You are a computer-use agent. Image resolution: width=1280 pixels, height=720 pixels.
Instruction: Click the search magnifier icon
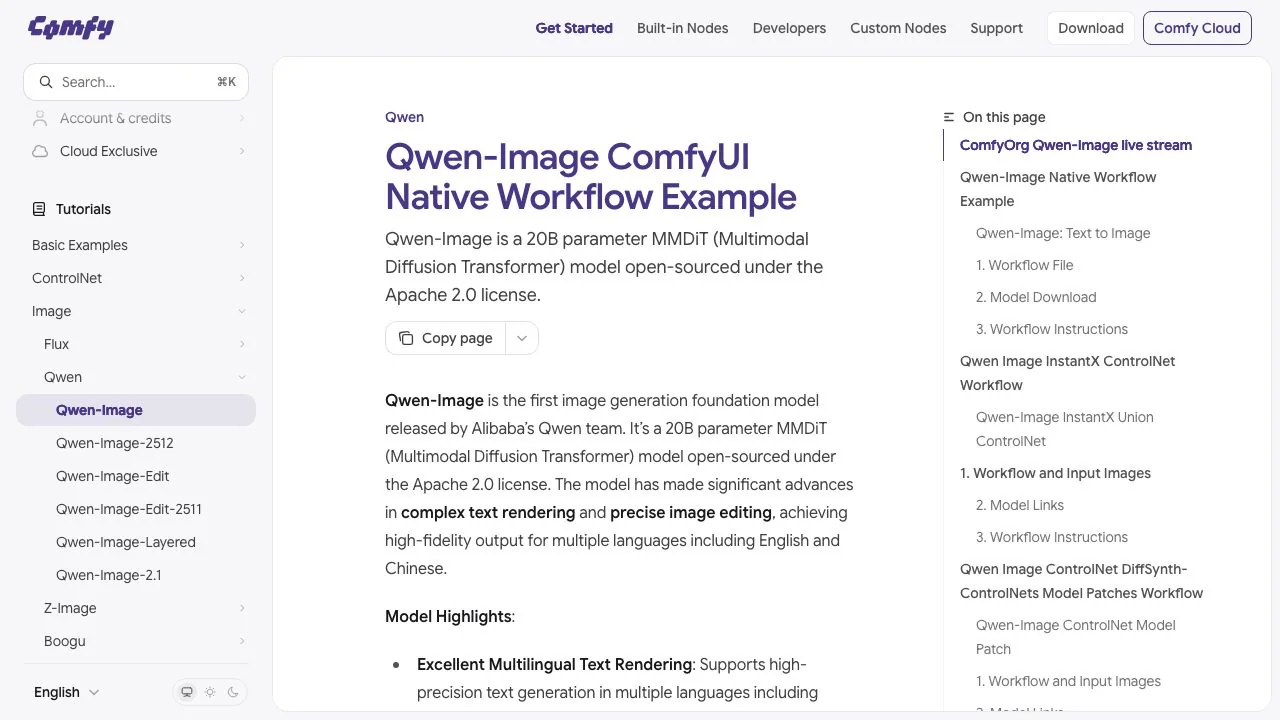tap(46, 82)
